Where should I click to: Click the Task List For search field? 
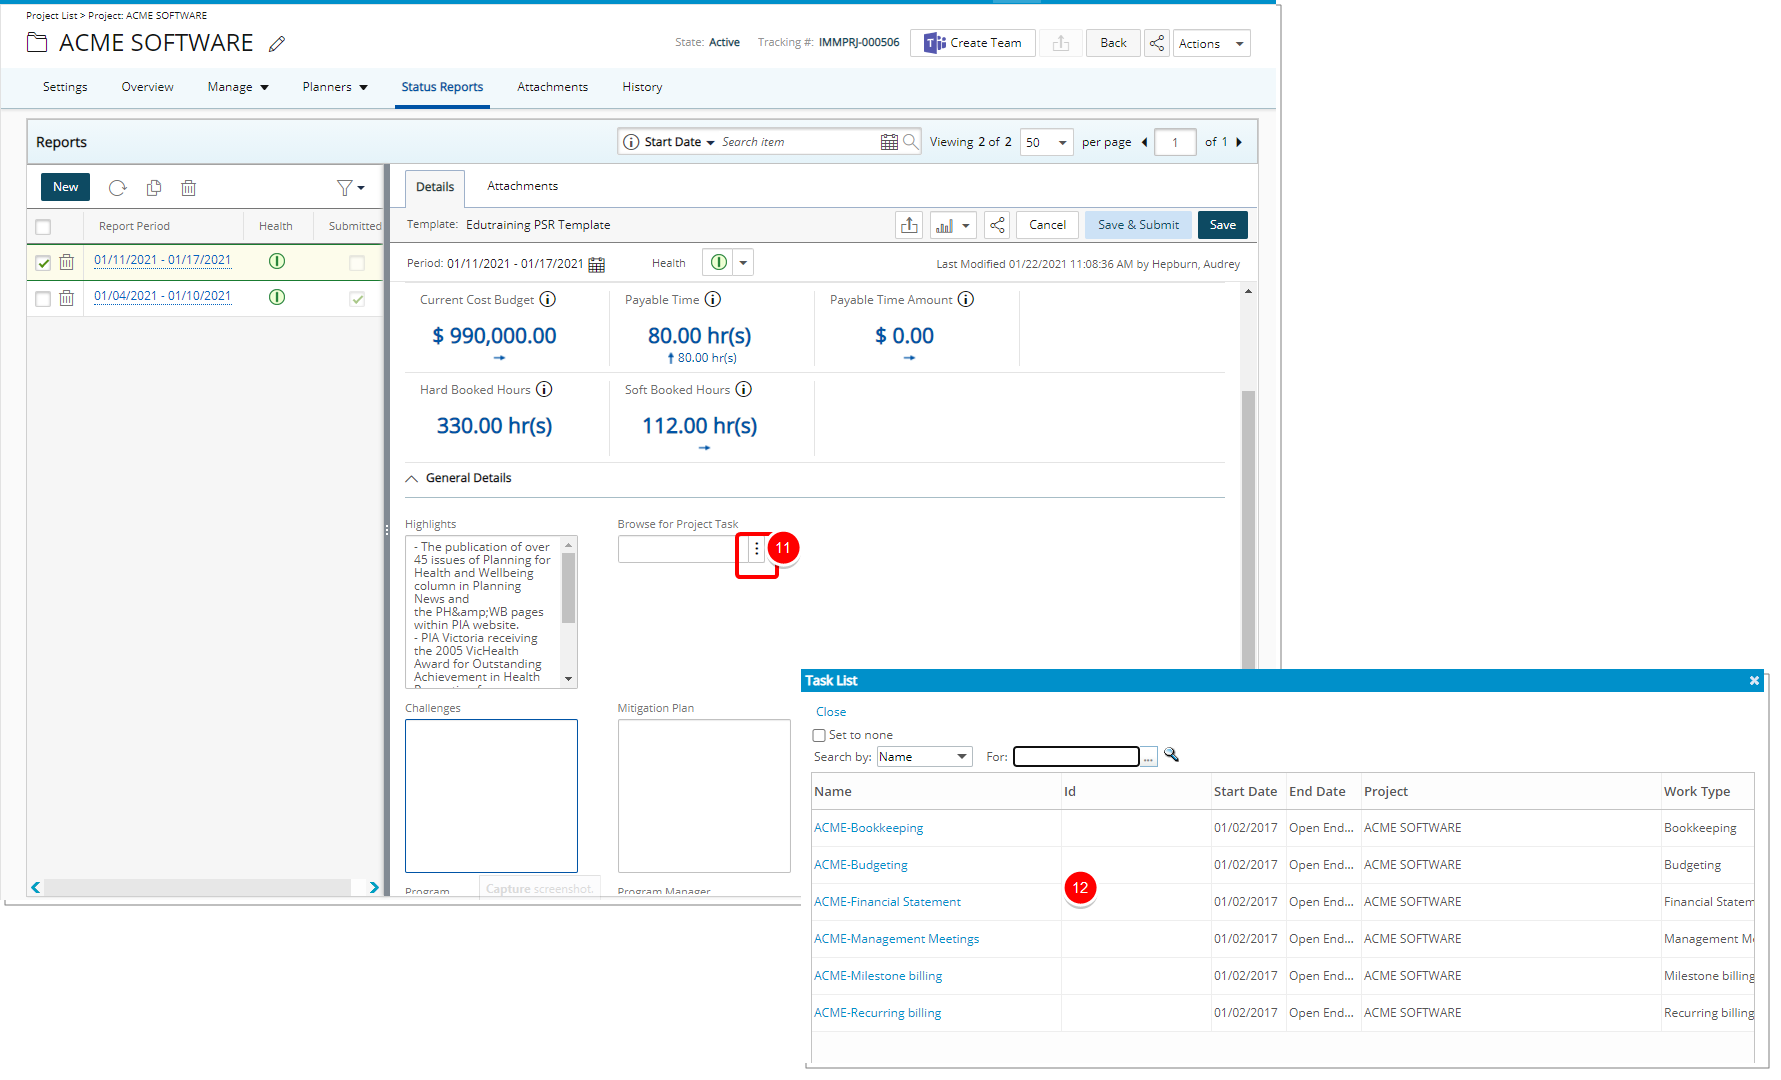(x=1076, y=757)
